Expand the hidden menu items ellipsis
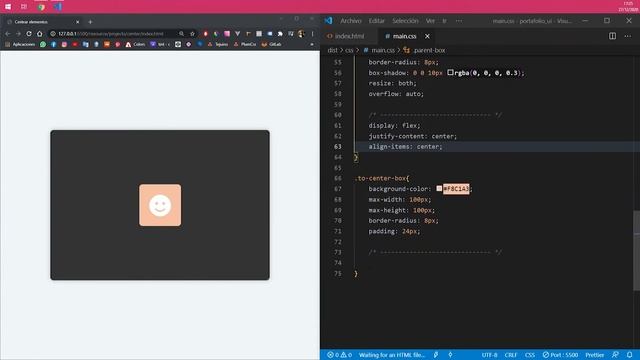The height and width of the screenshot is (360, 640). tap(459, 21)
